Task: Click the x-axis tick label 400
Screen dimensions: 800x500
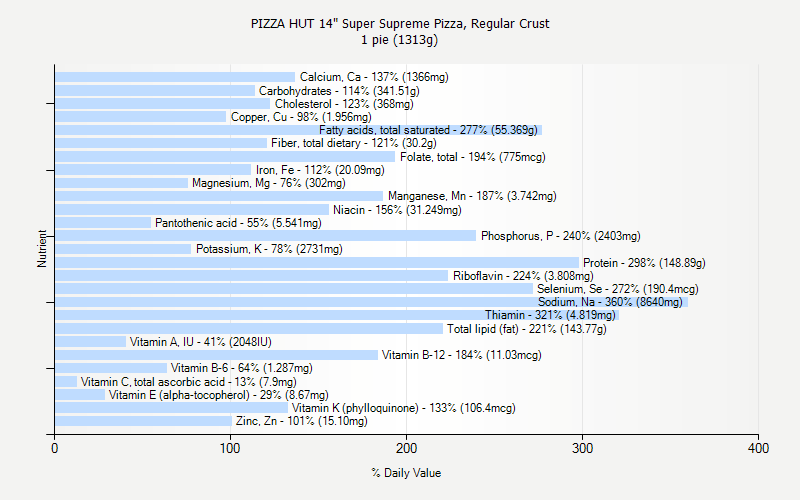Action: [758, 448]
